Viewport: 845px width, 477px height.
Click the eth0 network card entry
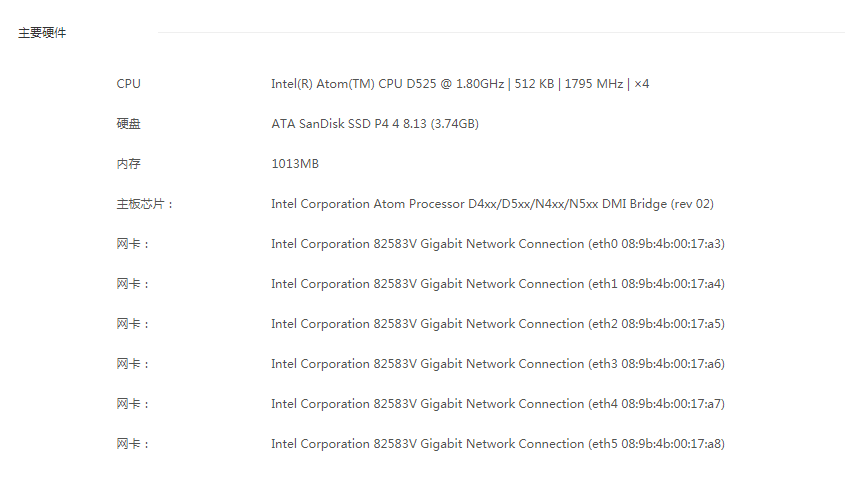[498, 244]
